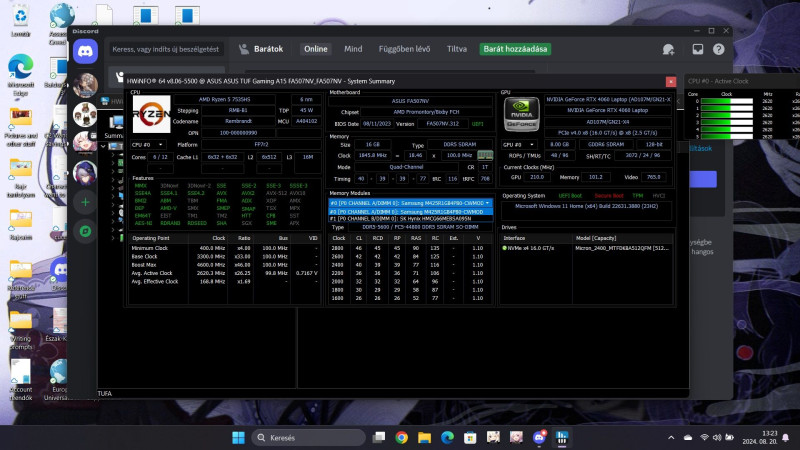Click the Core 3 clock bar
Screen dimensions: 800x450
[727, 122]
